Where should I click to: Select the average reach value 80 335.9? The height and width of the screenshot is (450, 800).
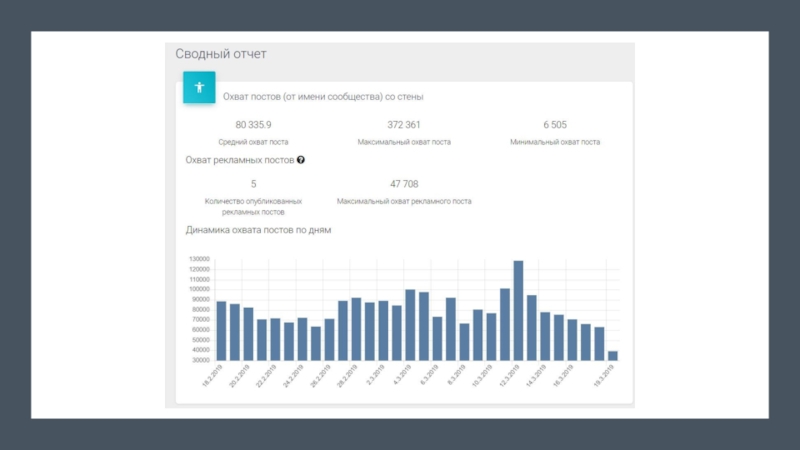(x=253, y=125)
